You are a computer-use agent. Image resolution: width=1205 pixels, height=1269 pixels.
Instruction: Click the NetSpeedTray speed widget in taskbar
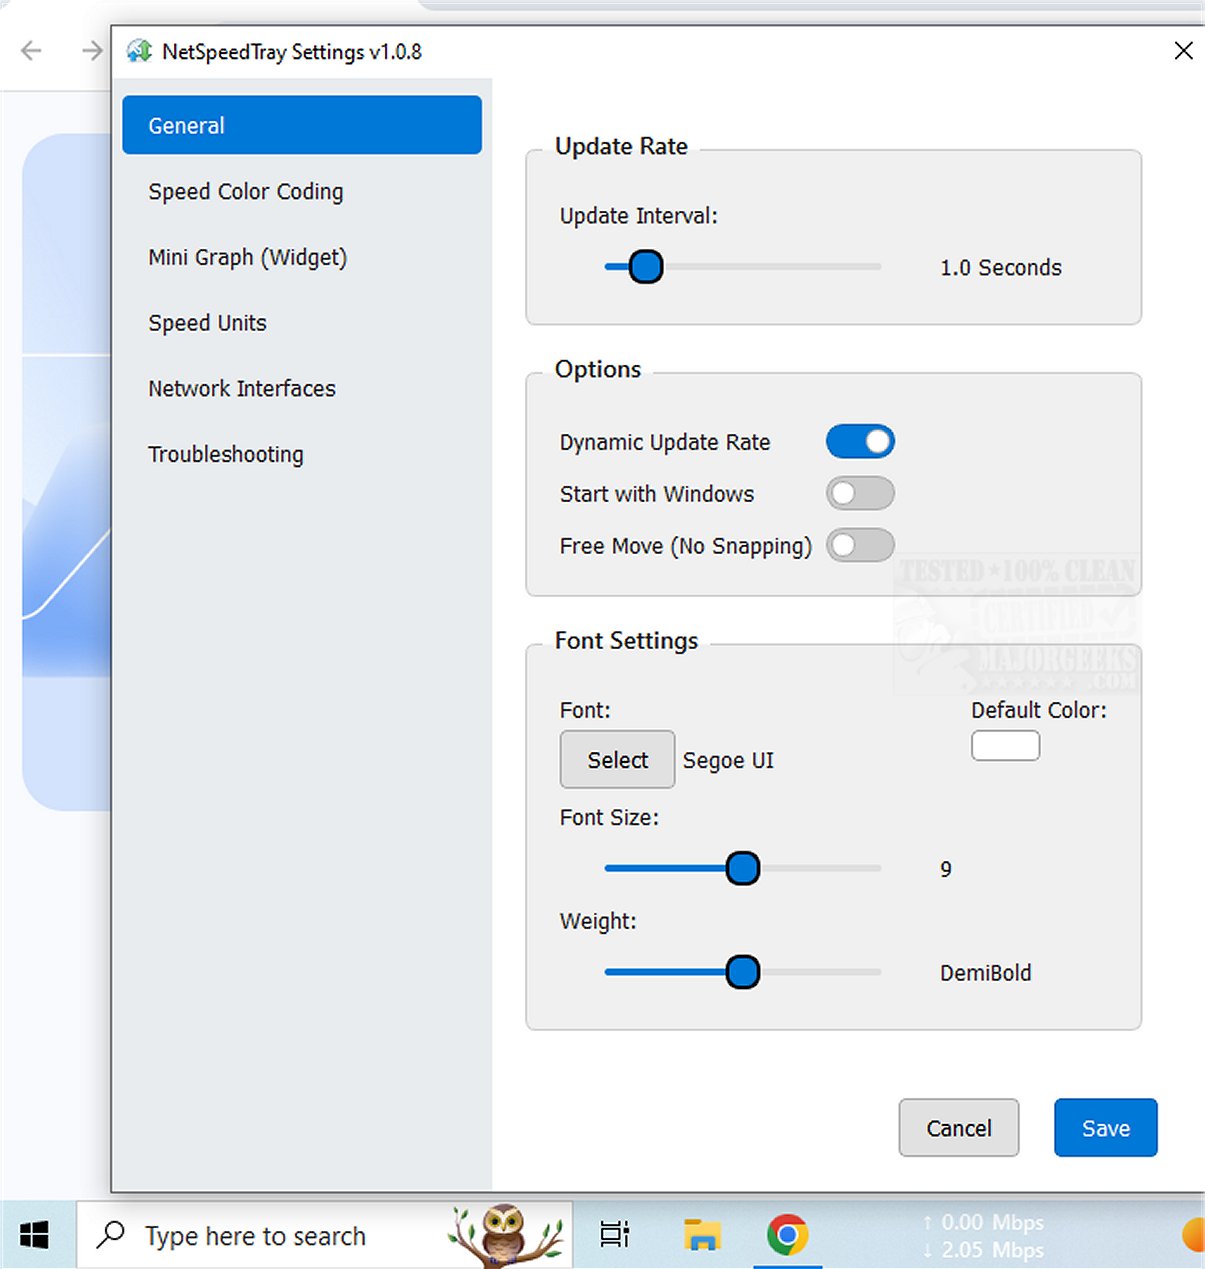[983, 1236]
